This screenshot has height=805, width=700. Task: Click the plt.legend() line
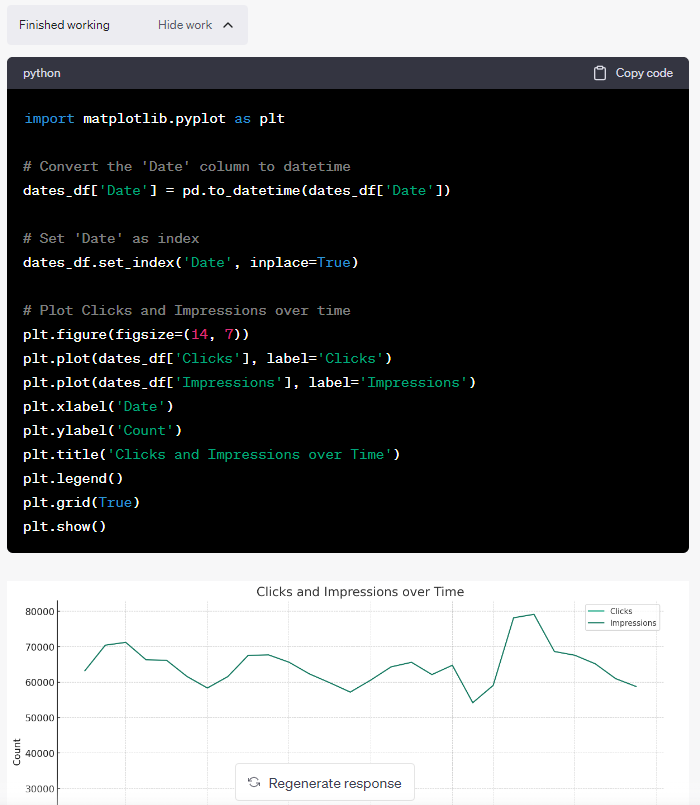(73, 478)
